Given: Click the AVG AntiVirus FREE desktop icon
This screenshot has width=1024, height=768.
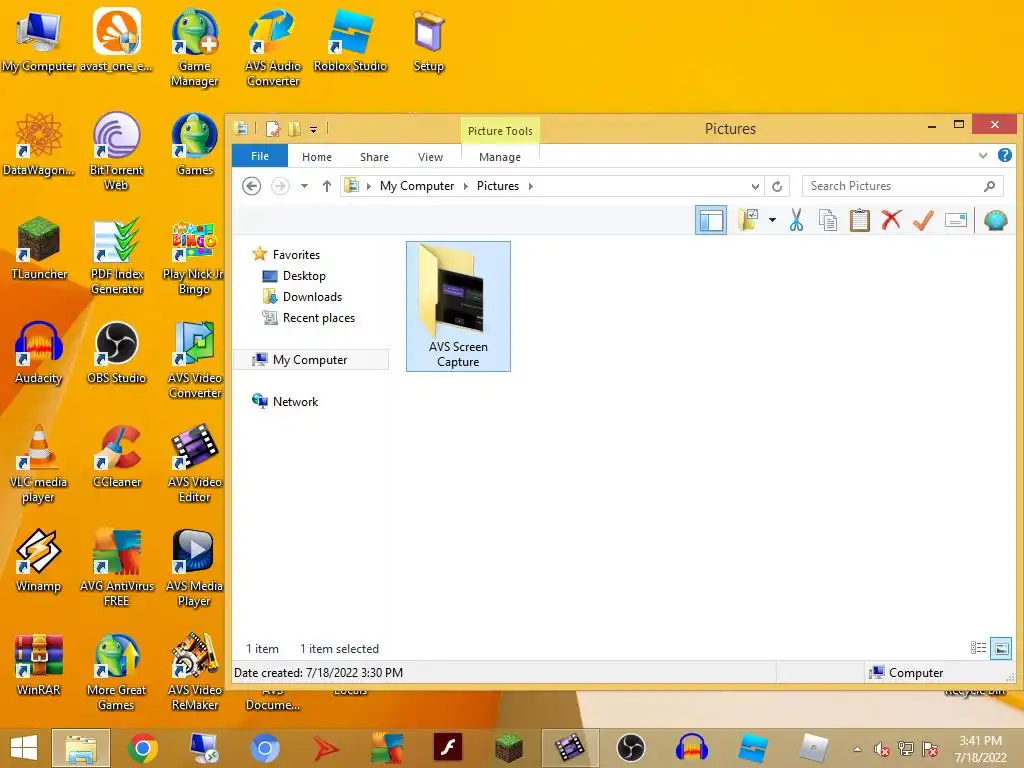Looking at the screenshot, I should coord(116,568).
